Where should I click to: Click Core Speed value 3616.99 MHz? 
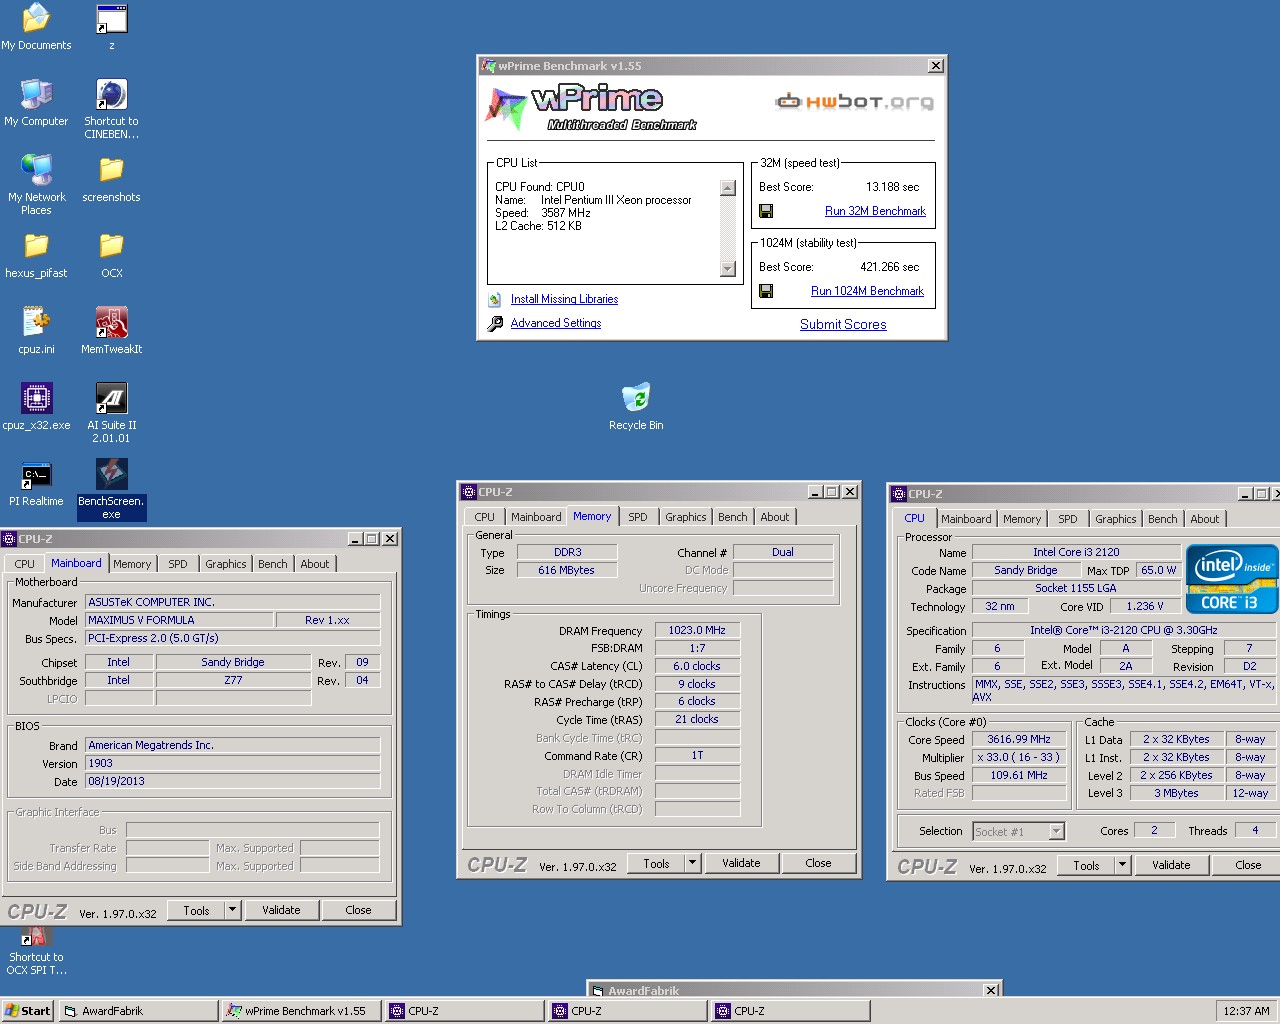(x=1018, y=739)
